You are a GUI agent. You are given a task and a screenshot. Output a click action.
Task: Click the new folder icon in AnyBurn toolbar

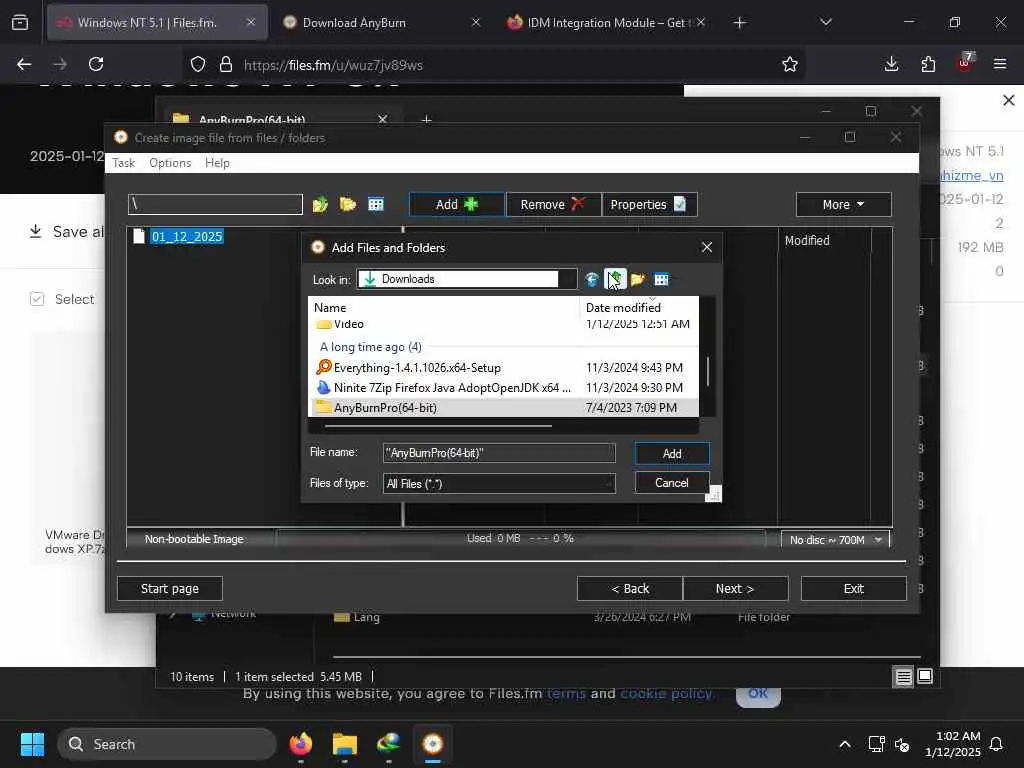pos(347,204)
